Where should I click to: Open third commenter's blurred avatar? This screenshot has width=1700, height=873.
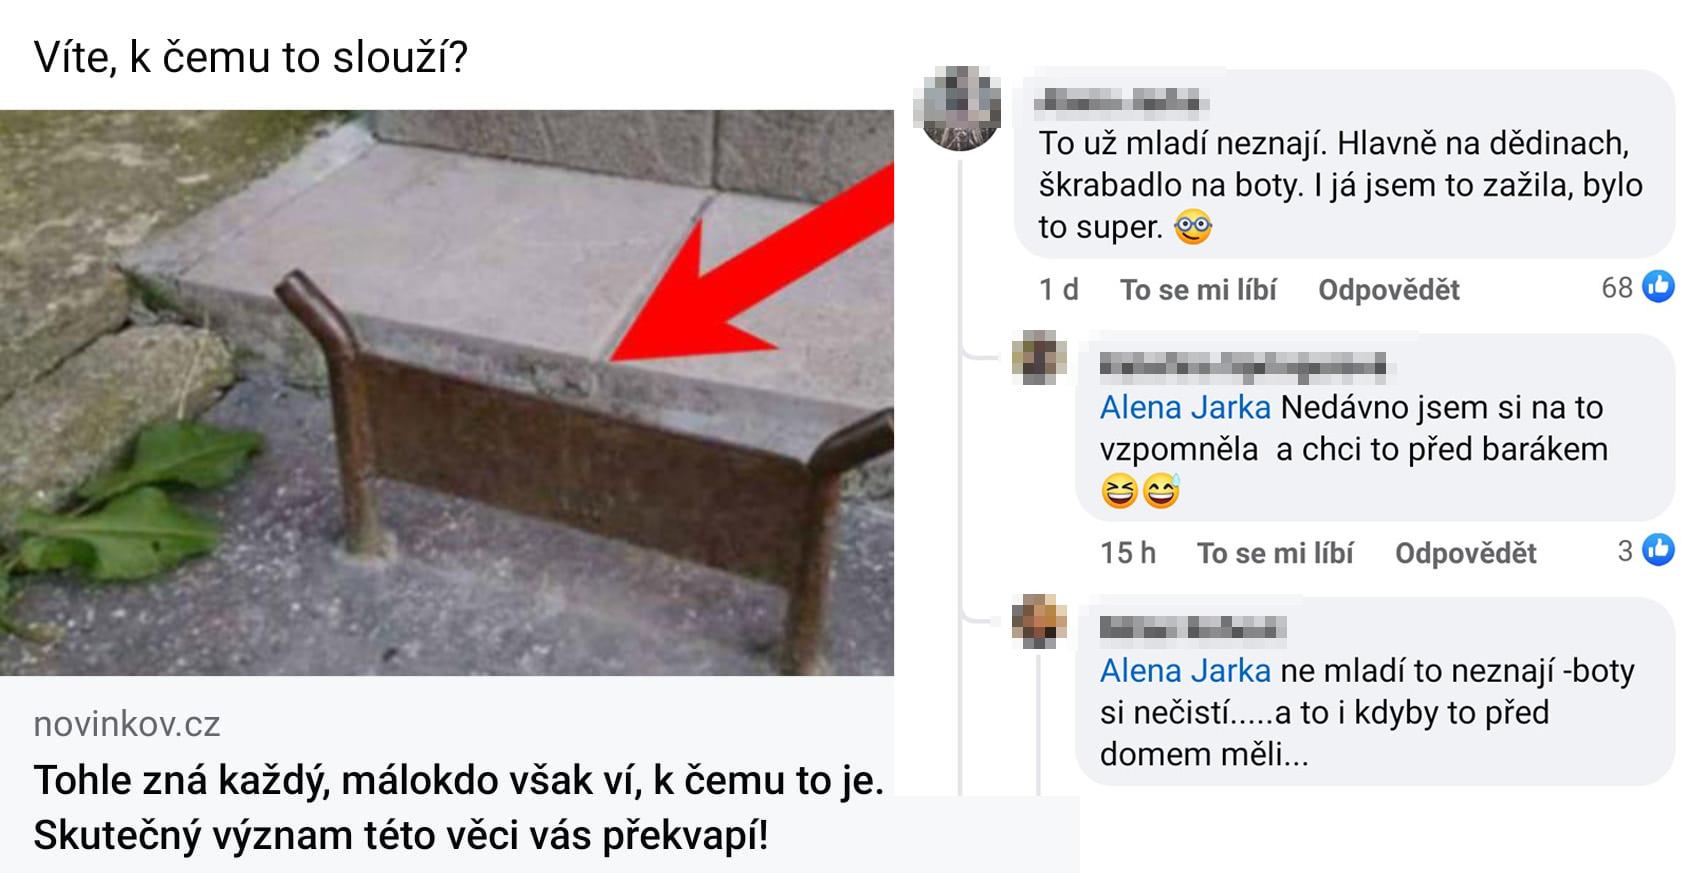pos(1039,622)
